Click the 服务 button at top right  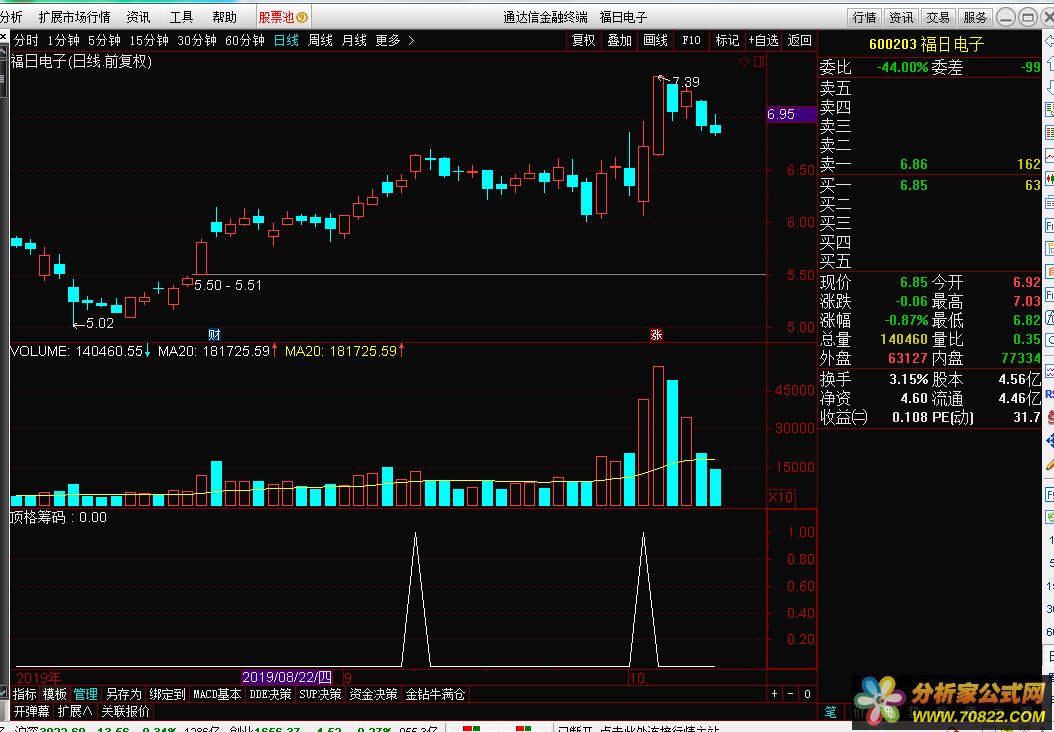point(975,17)
